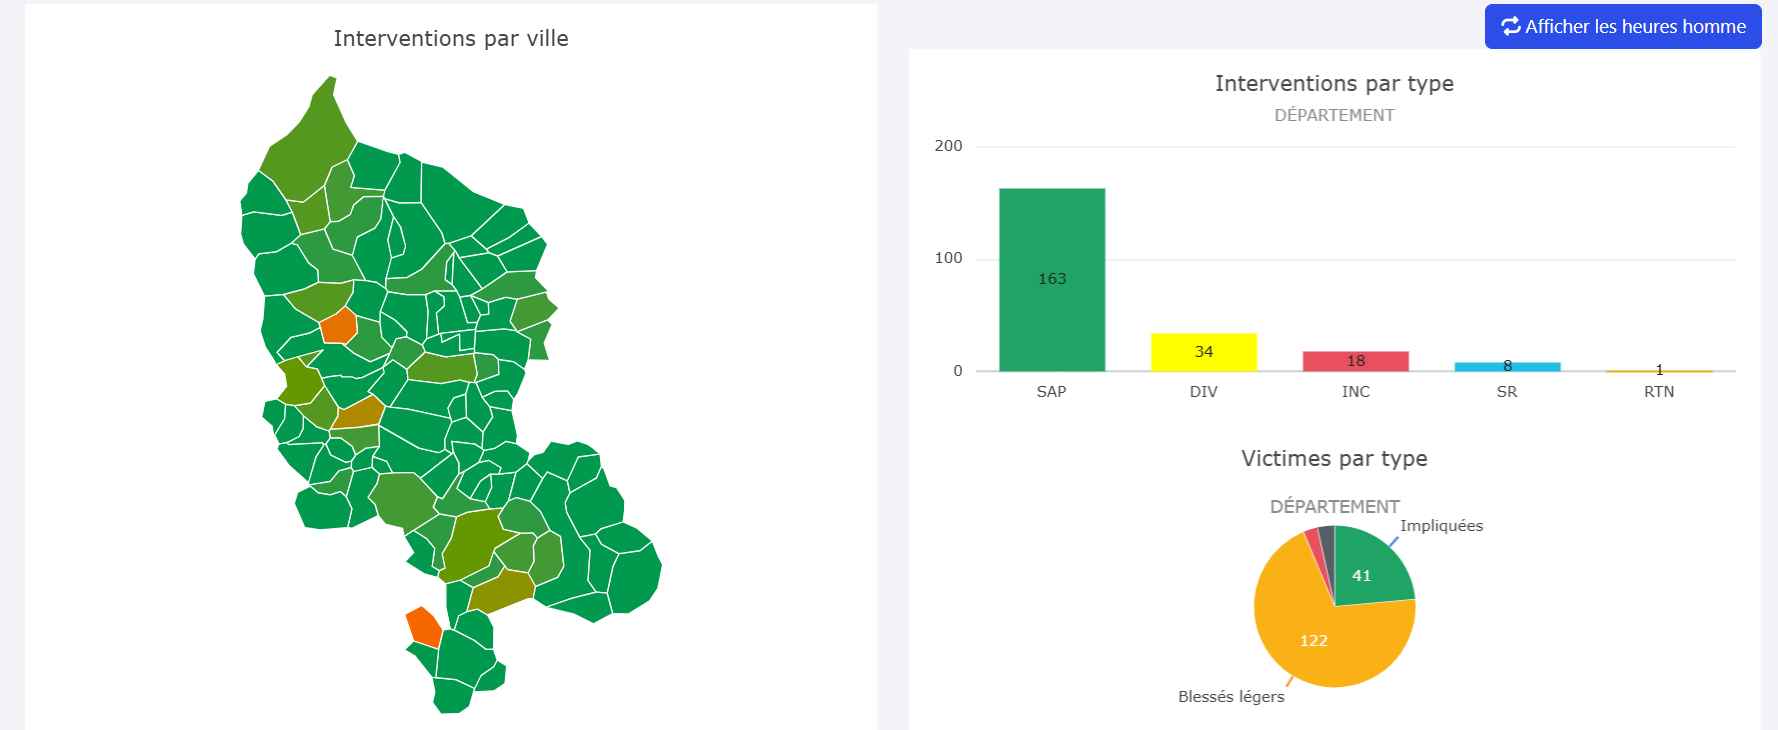The width and height of the screenshot is (1778, 730).
Task: Click the blue SR bar showing 8
Action: 1507,367
